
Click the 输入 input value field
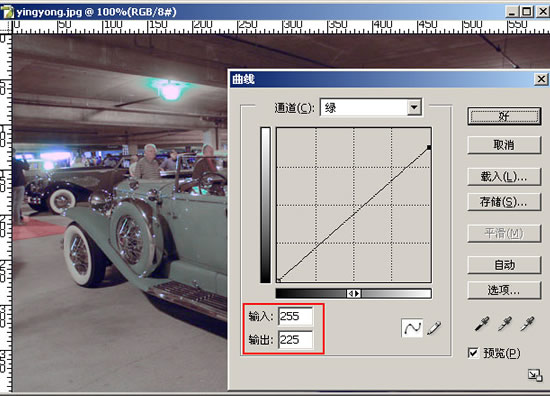coord(295,316)
